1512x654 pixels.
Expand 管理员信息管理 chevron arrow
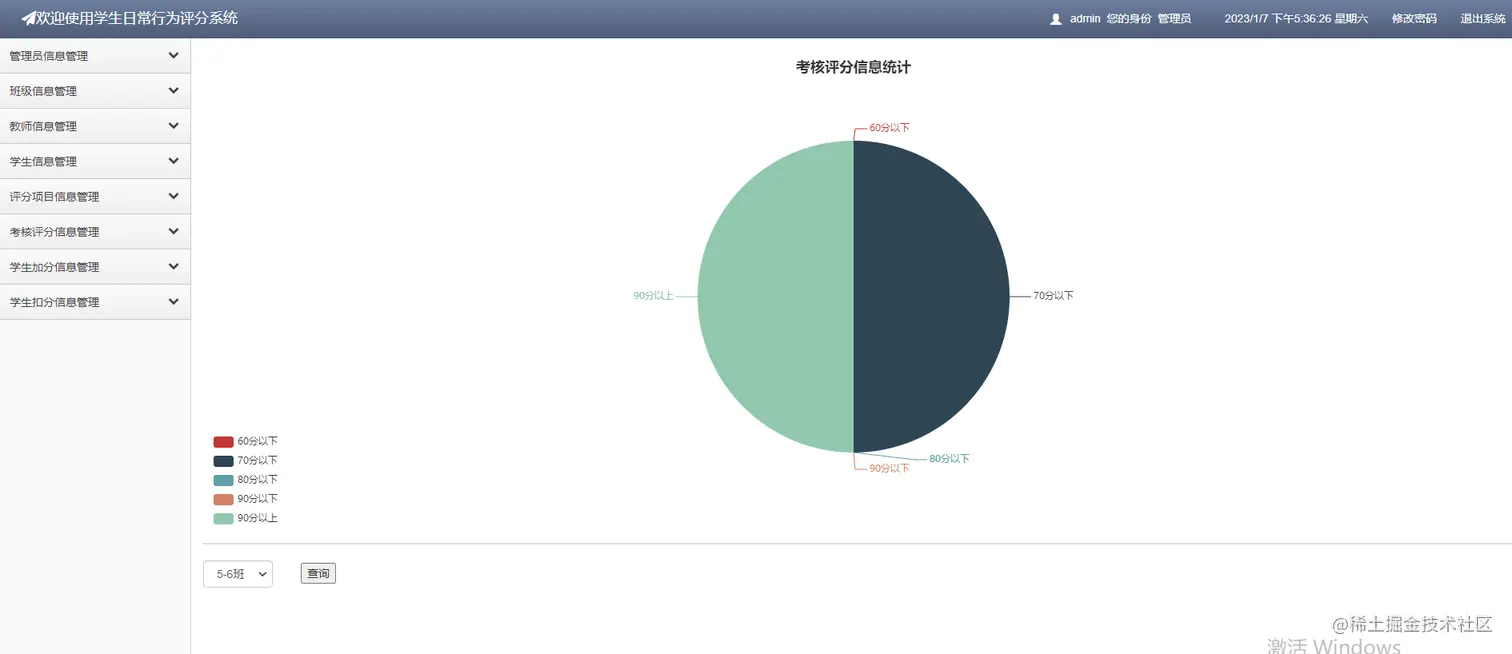tap(174, 56)
